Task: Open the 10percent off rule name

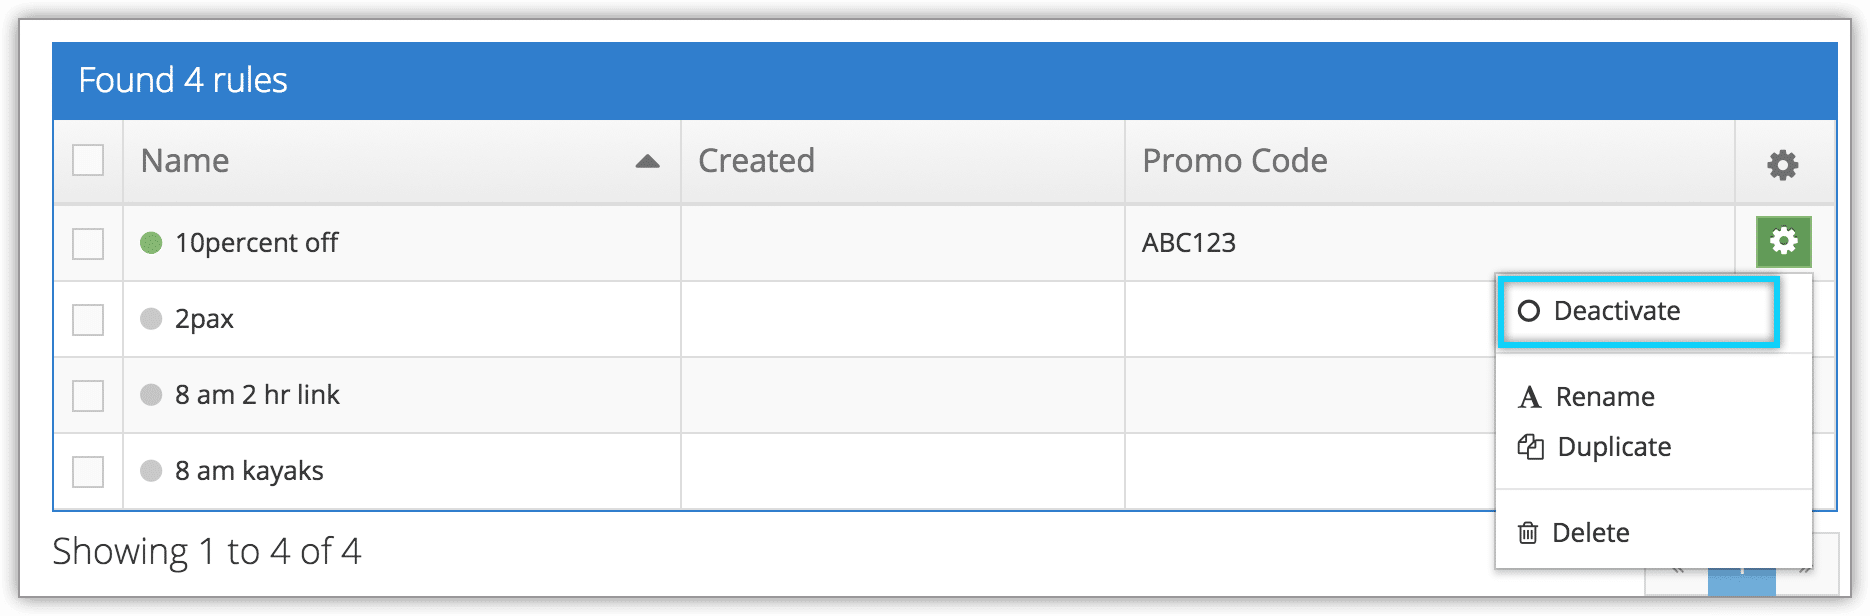Action: [x=256, y=243]
